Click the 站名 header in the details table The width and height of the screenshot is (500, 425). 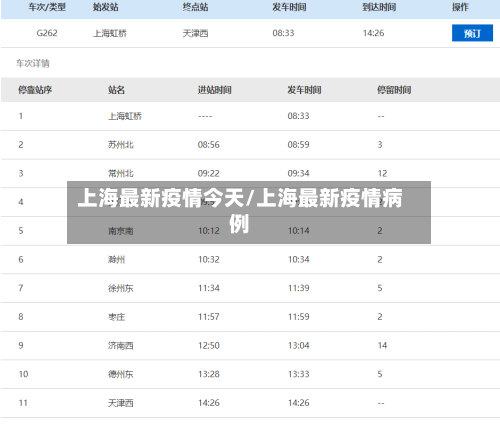pyautogui.click(x=116, y=90)
